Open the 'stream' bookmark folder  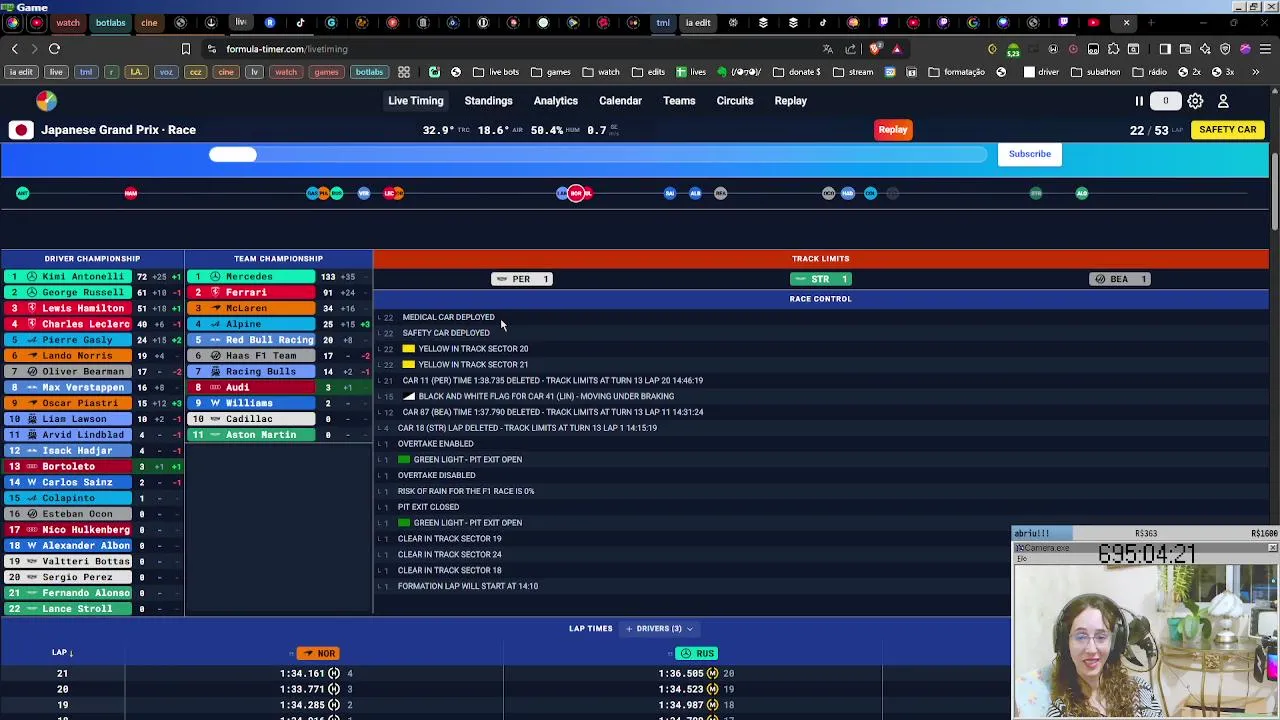(853, 72)
